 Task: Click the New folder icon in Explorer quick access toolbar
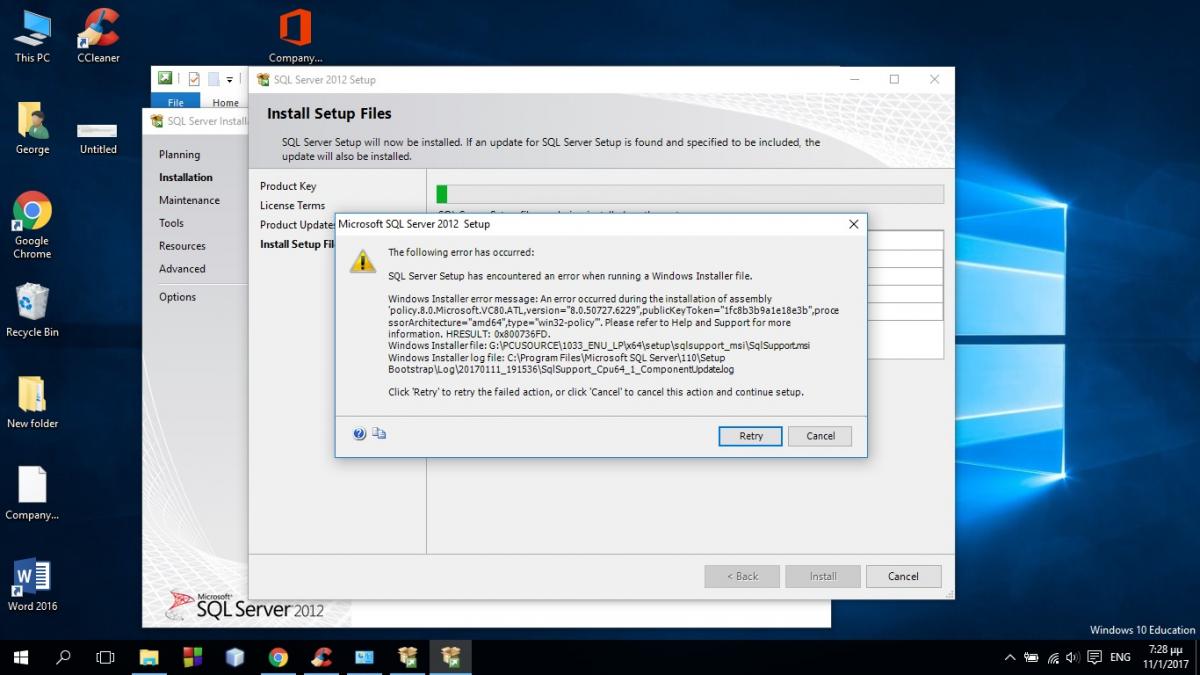tap(213, 79)
